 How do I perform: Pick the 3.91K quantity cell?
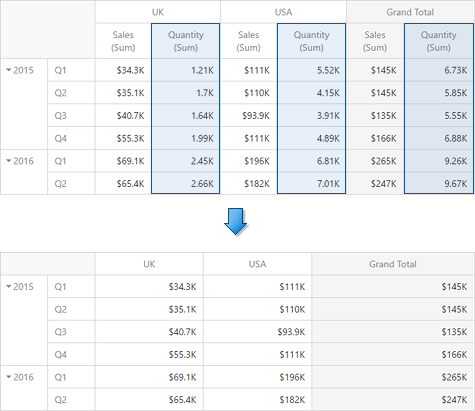311,115
